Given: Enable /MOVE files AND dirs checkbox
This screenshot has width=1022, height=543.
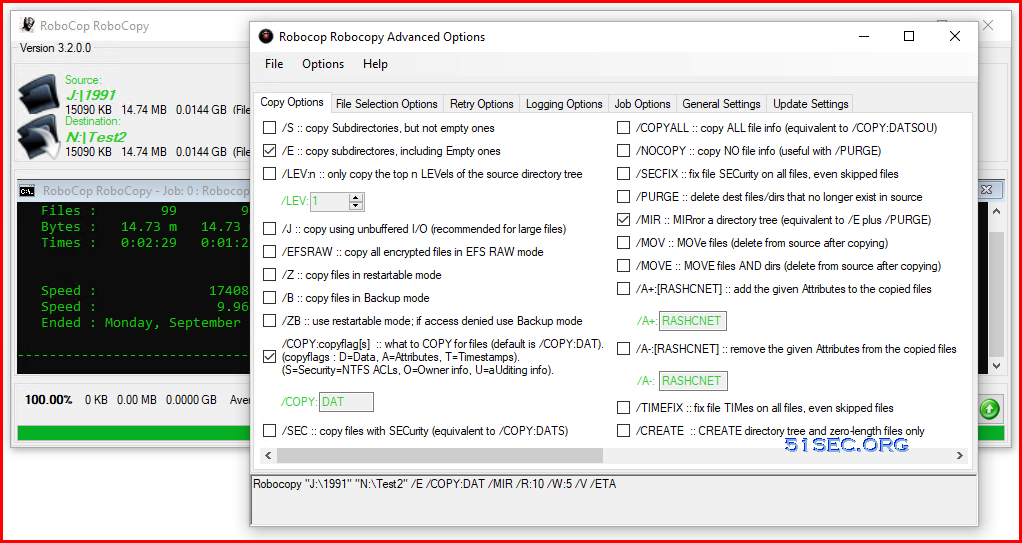Looking at the screenshot, I should pyautogui.click(x=624, y=266).
